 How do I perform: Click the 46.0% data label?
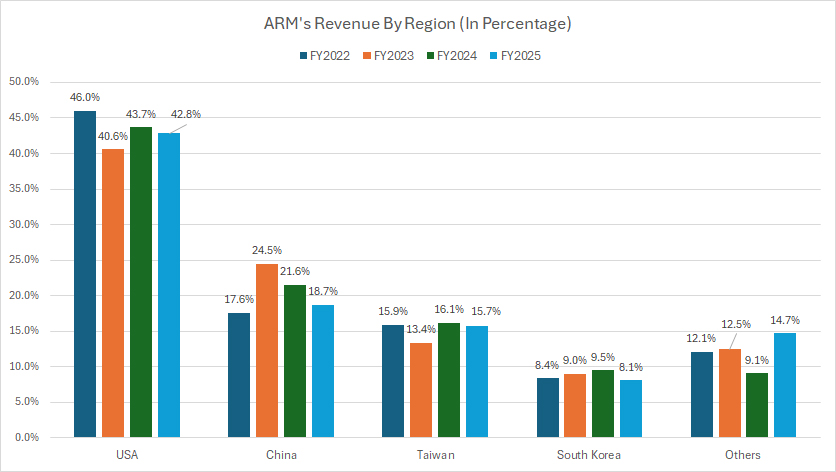(x=85, y=98)
